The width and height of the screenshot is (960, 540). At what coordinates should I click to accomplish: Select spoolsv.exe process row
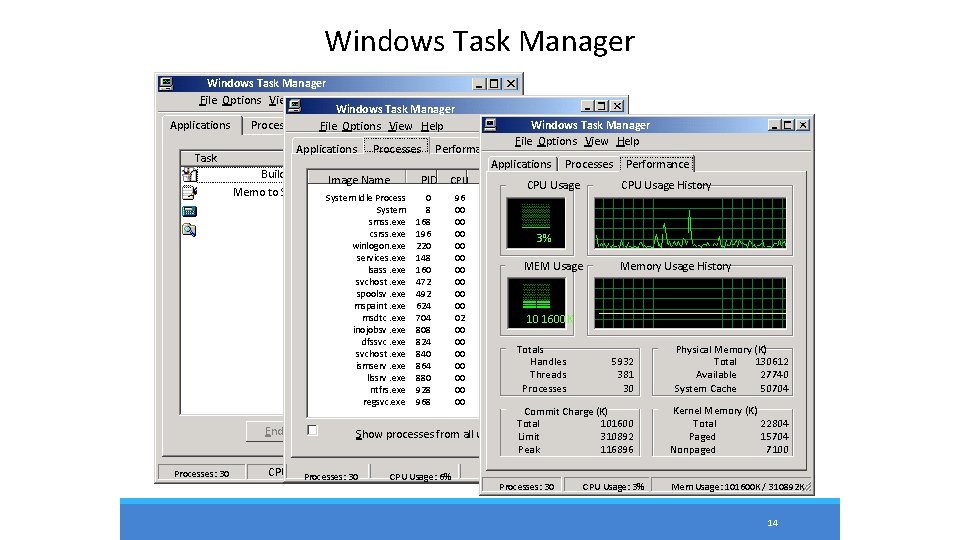pos(395,294)
